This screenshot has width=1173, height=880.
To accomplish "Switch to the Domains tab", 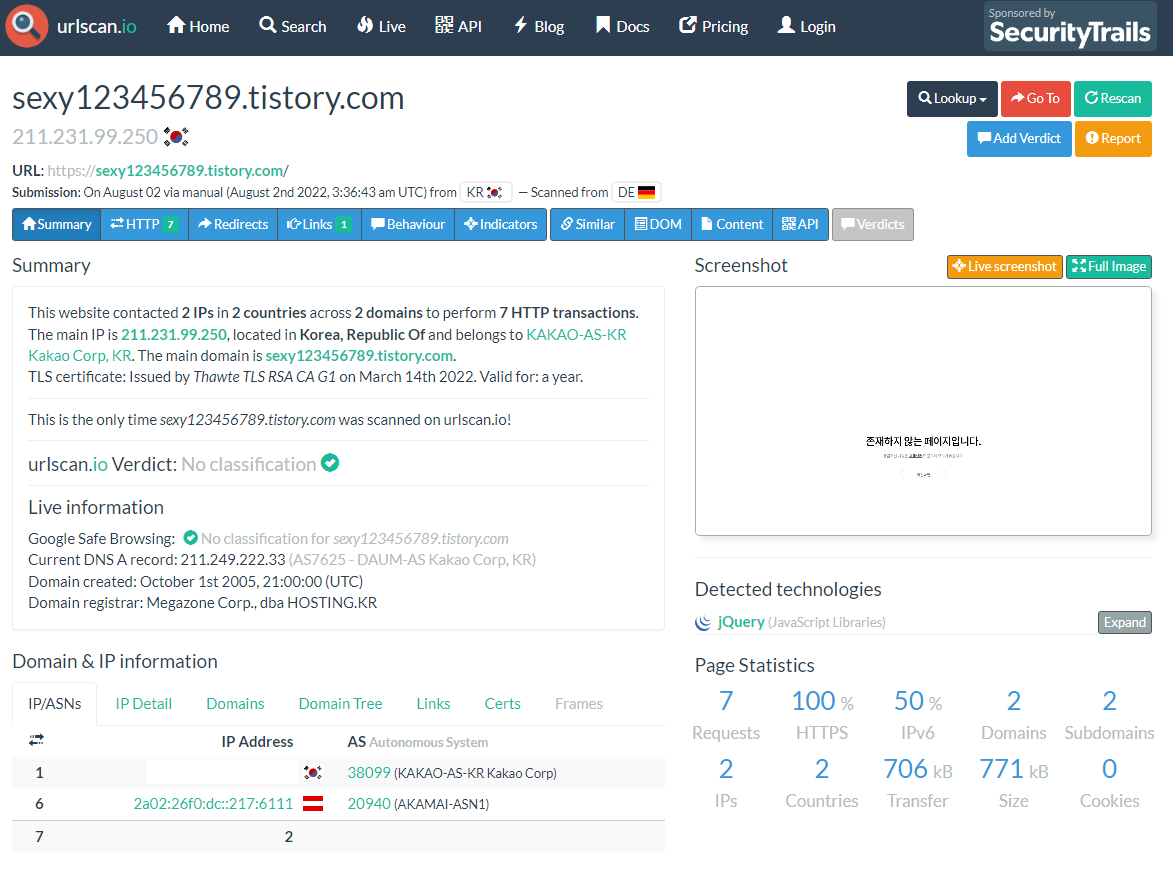I will pos(235,703).
